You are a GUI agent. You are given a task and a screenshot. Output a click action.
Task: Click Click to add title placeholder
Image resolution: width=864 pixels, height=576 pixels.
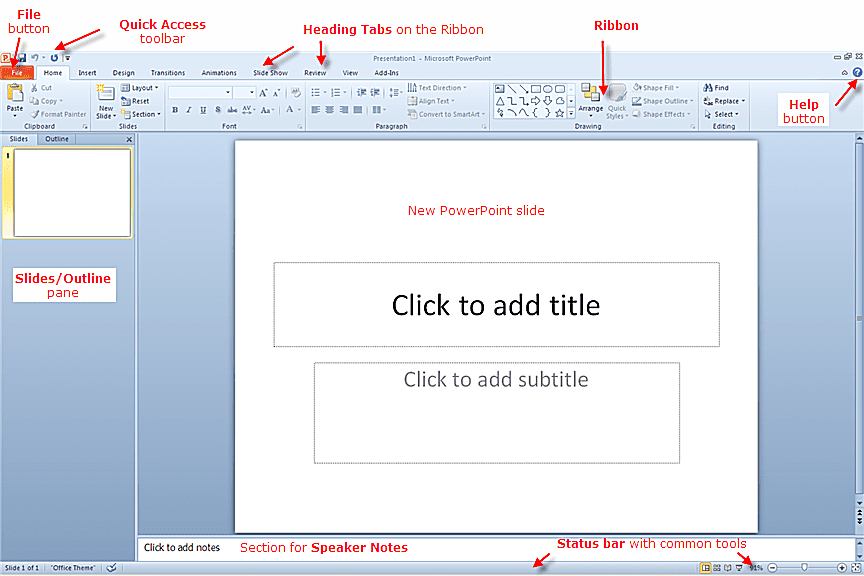click(496, 305)
